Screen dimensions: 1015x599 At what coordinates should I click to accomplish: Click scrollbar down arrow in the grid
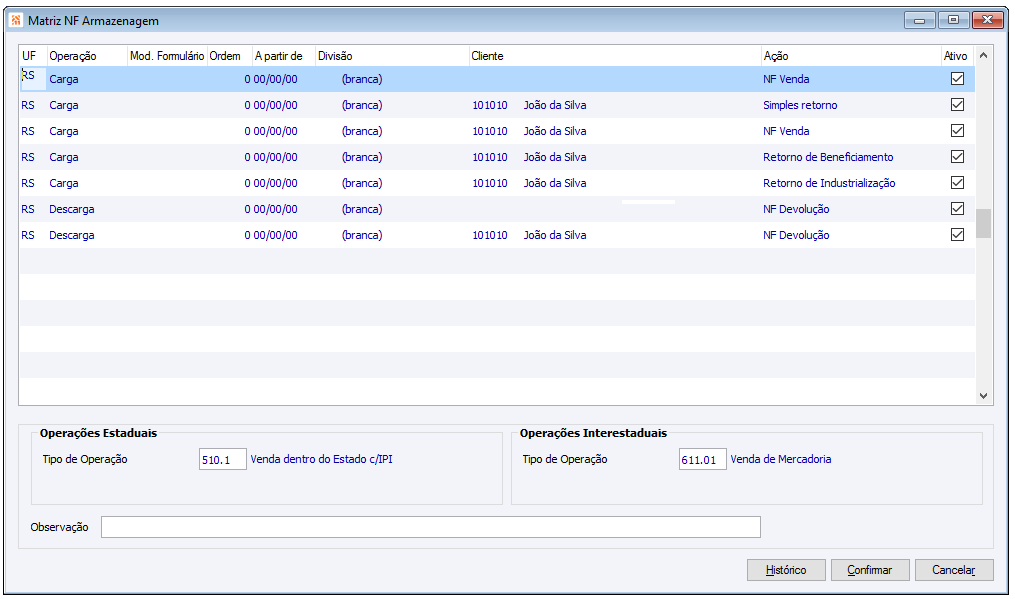tap(983, 396)
